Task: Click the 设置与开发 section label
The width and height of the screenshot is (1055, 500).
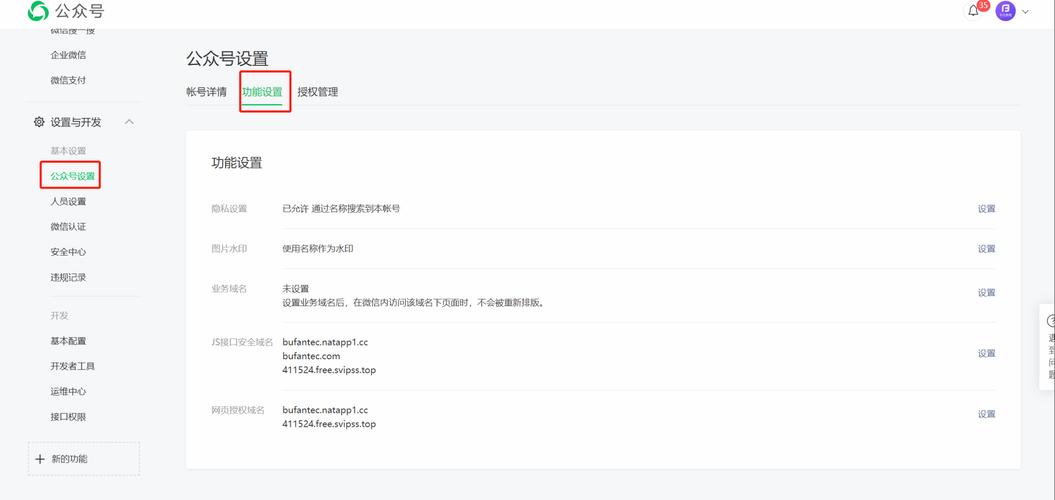Action: 76,122
